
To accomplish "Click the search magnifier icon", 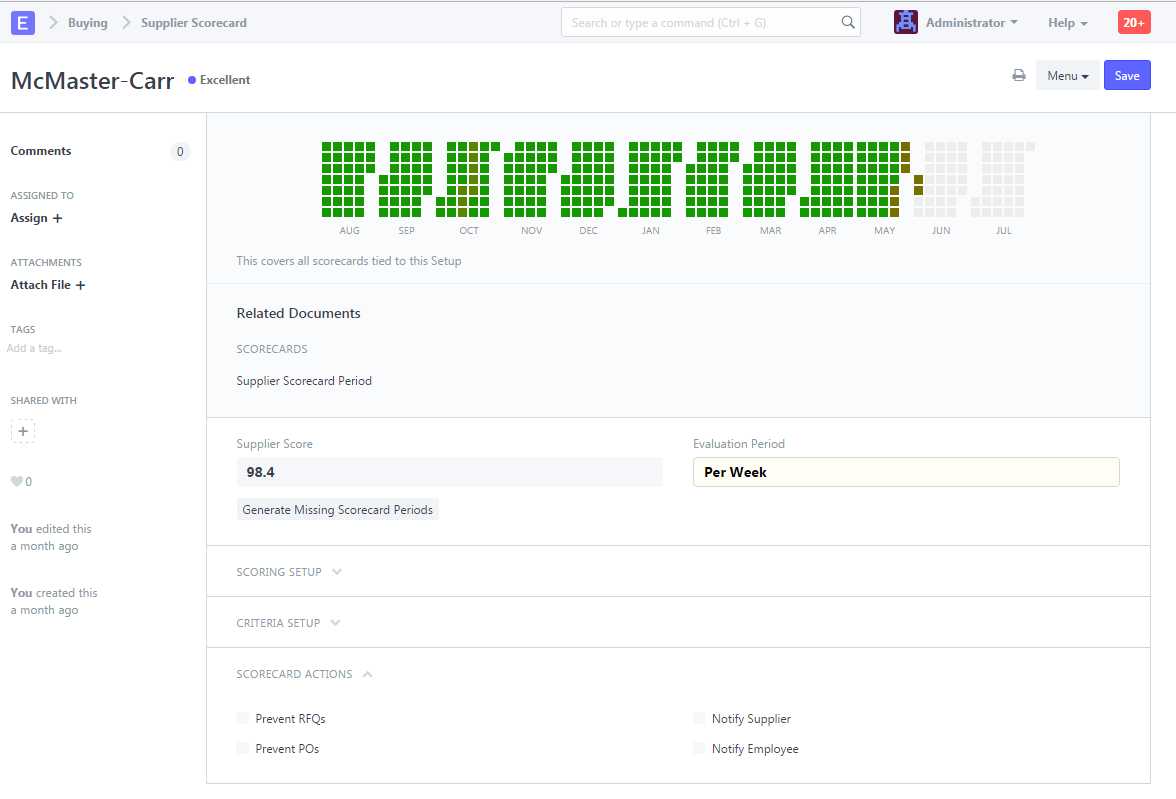I will point(847,22).
